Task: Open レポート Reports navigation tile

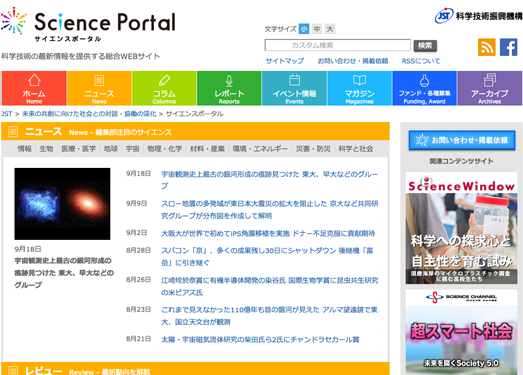Action: tap(229, 88)
